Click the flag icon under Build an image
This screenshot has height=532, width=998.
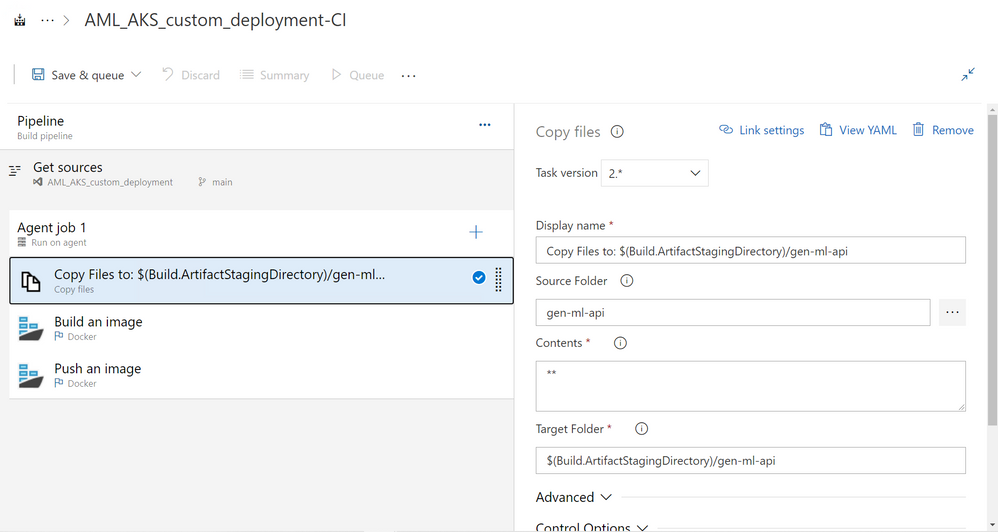tap(59, 336)
